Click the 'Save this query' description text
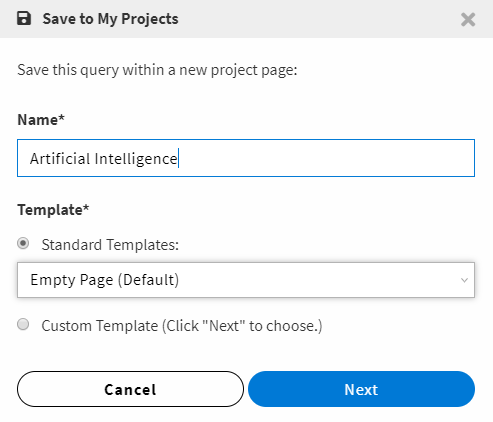493x422 pixels. (x=157, y=70)
